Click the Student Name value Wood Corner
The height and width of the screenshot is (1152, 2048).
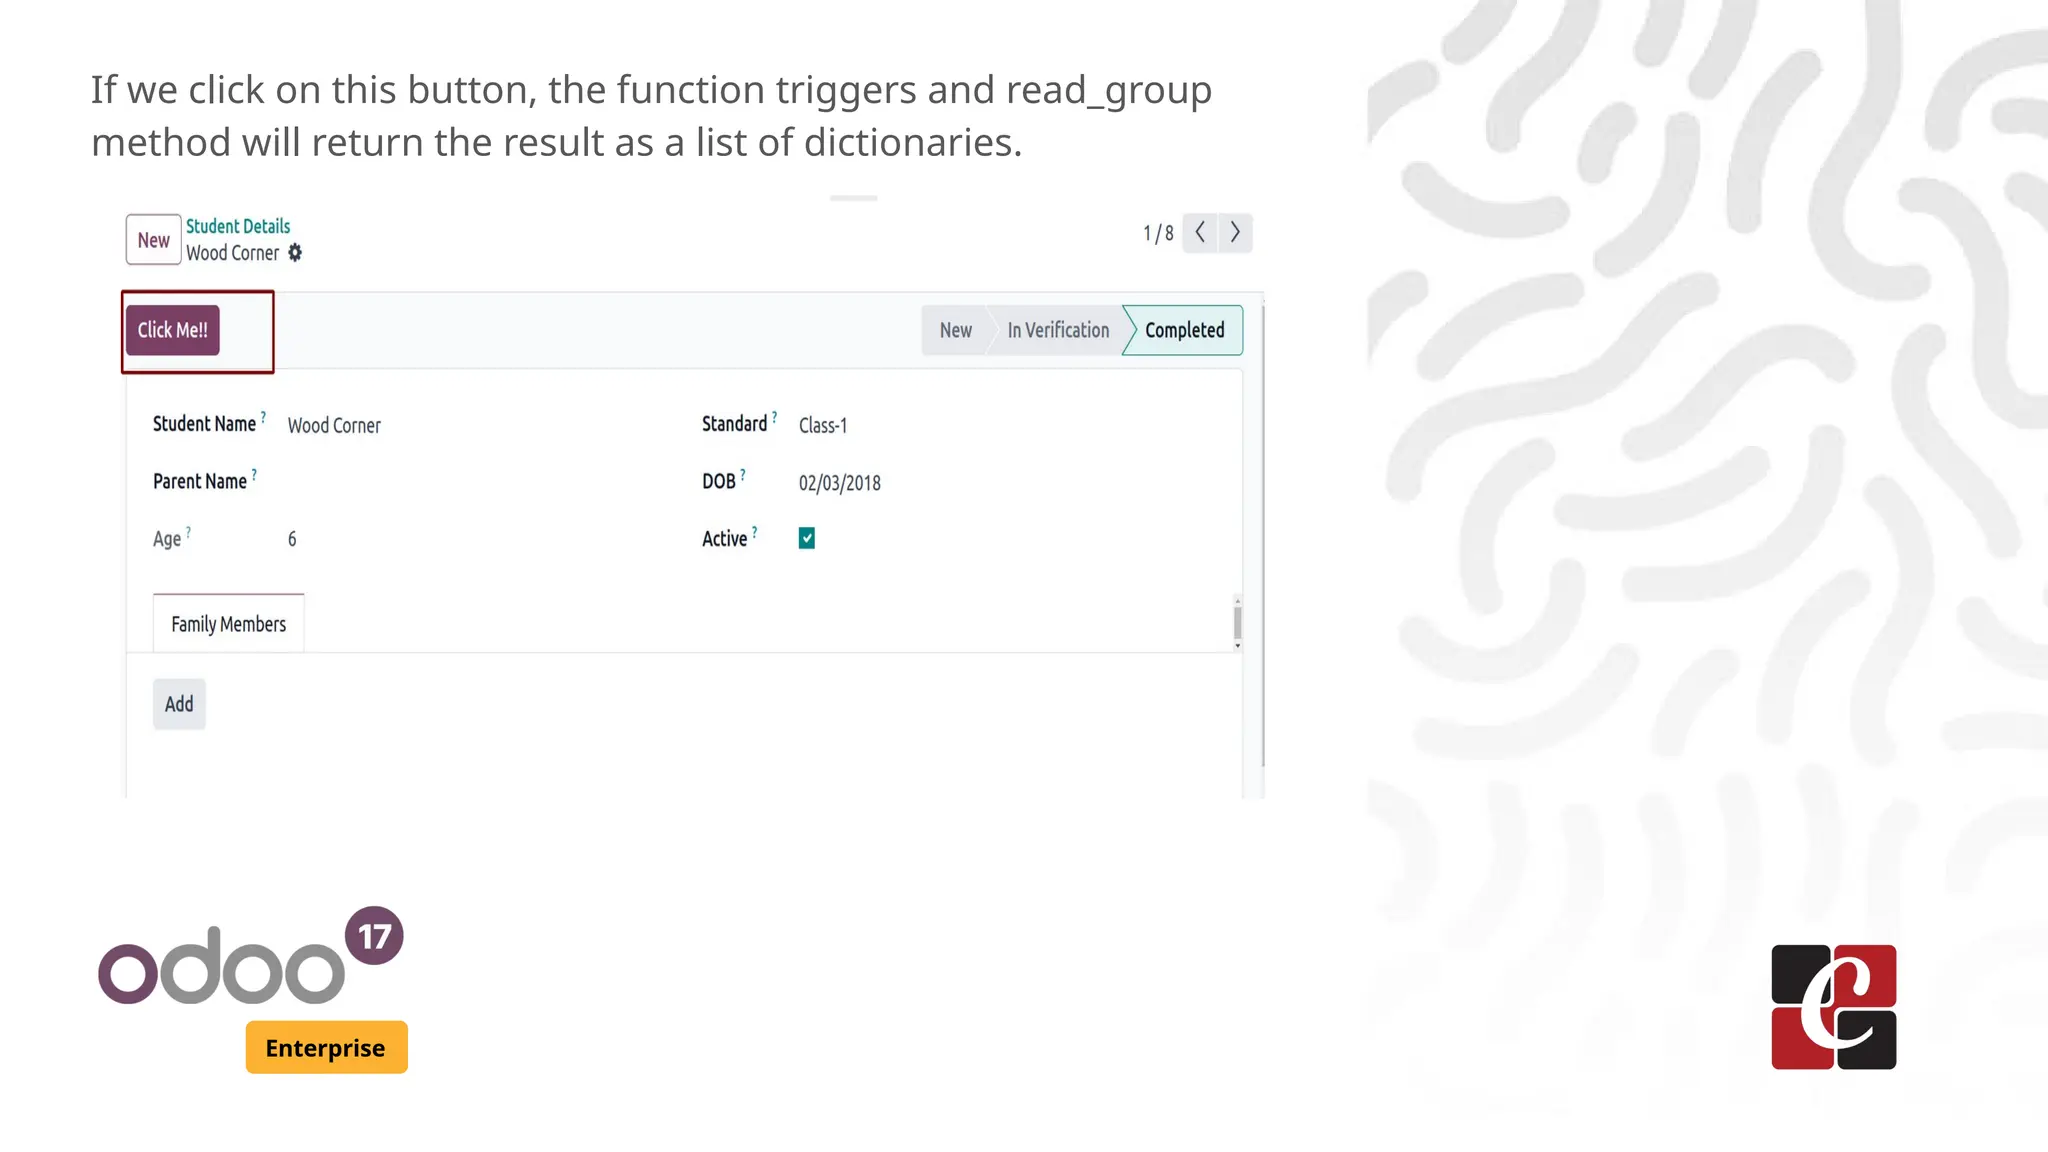click(334, 425)
